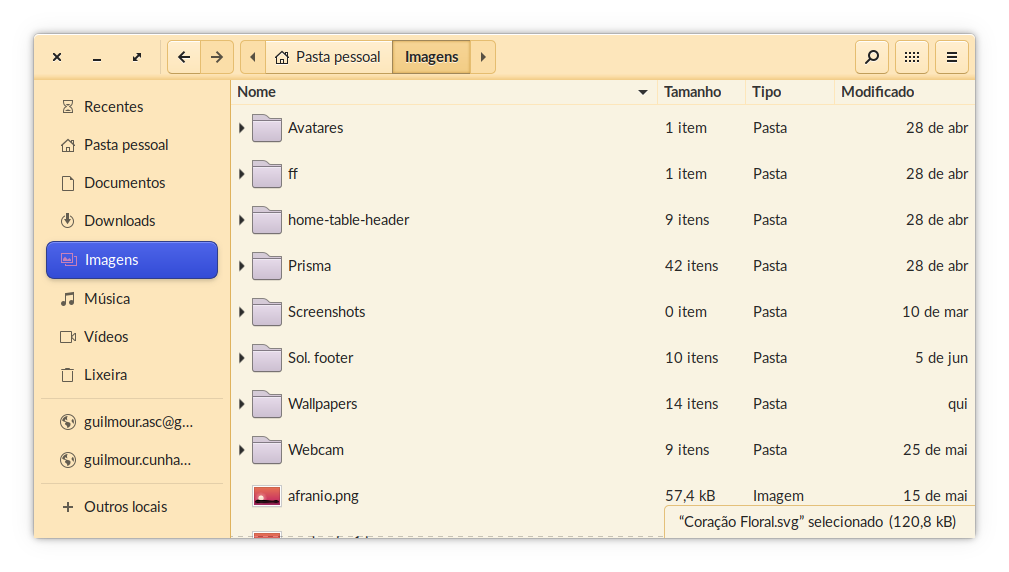Select the Screenshots folder row
Image resolution: width=1009 pixels, height=572 pixels.
[x=603, y=312]
